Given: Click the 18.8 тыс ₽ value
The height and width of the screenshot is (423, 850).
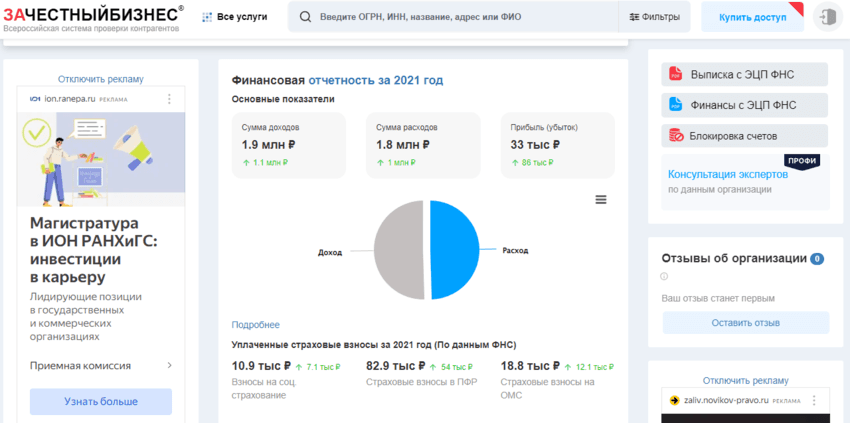Looking at the screenshot, I should [530, 366].
